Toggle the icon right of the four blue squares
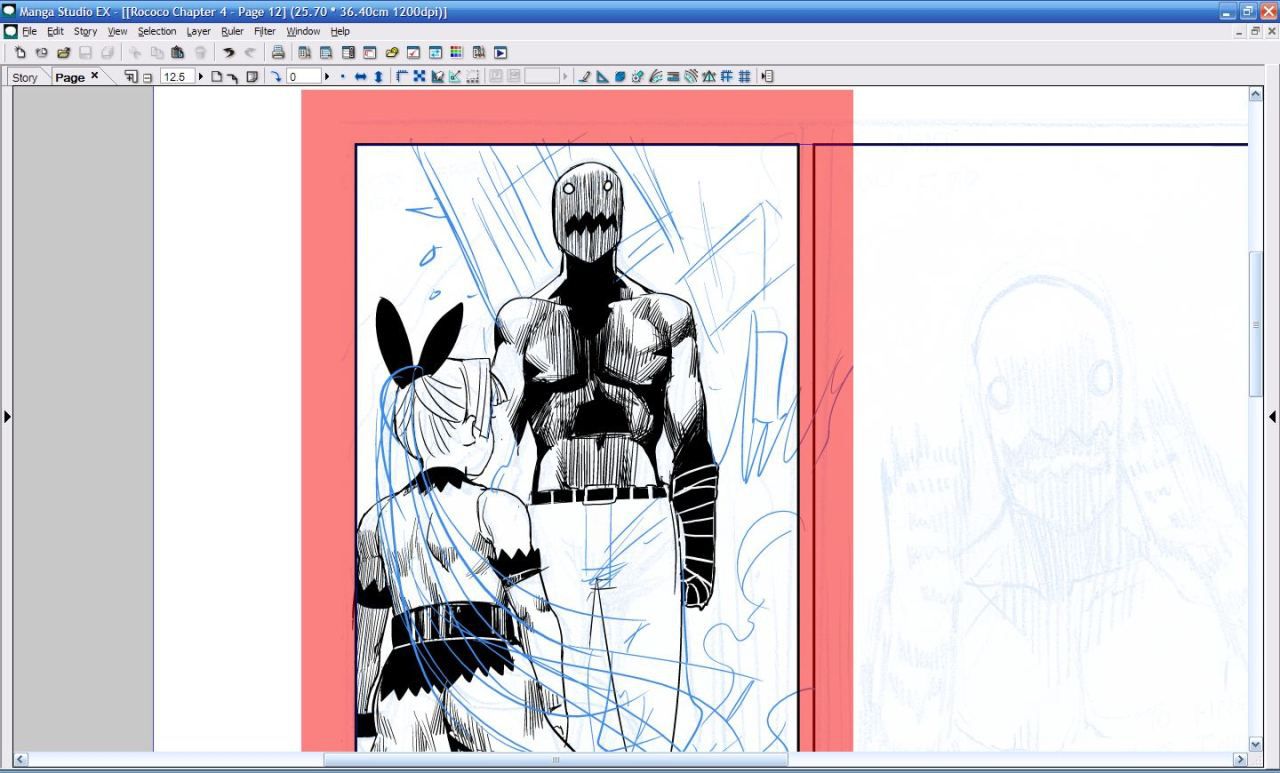 pos(437,77)
